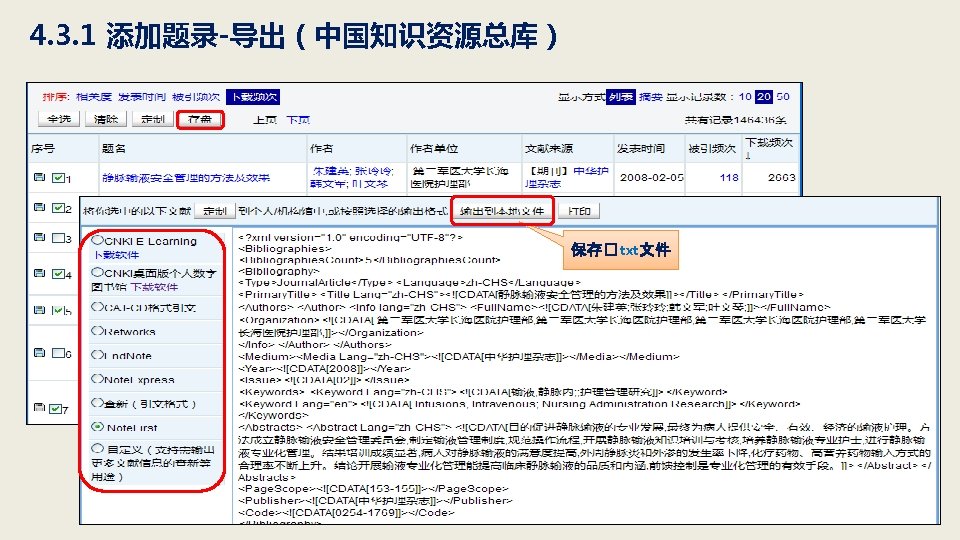Click the date 2008-02-05 cell
Viewport: 960px width, 540px height.
click(651, 178)
